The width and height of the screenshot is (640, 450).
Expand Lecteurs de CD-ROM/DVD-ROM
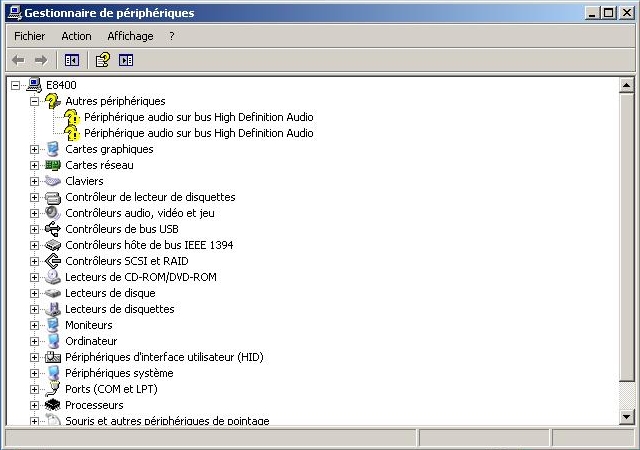(34, 277)
